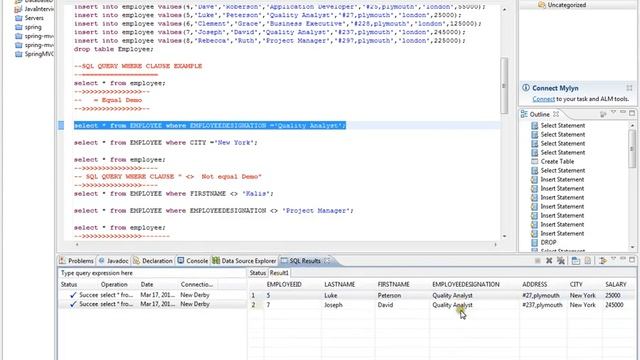Click the SALARY column header
Image resolution: width=640 pixels, height=360 pixels.
coord(616,284)
